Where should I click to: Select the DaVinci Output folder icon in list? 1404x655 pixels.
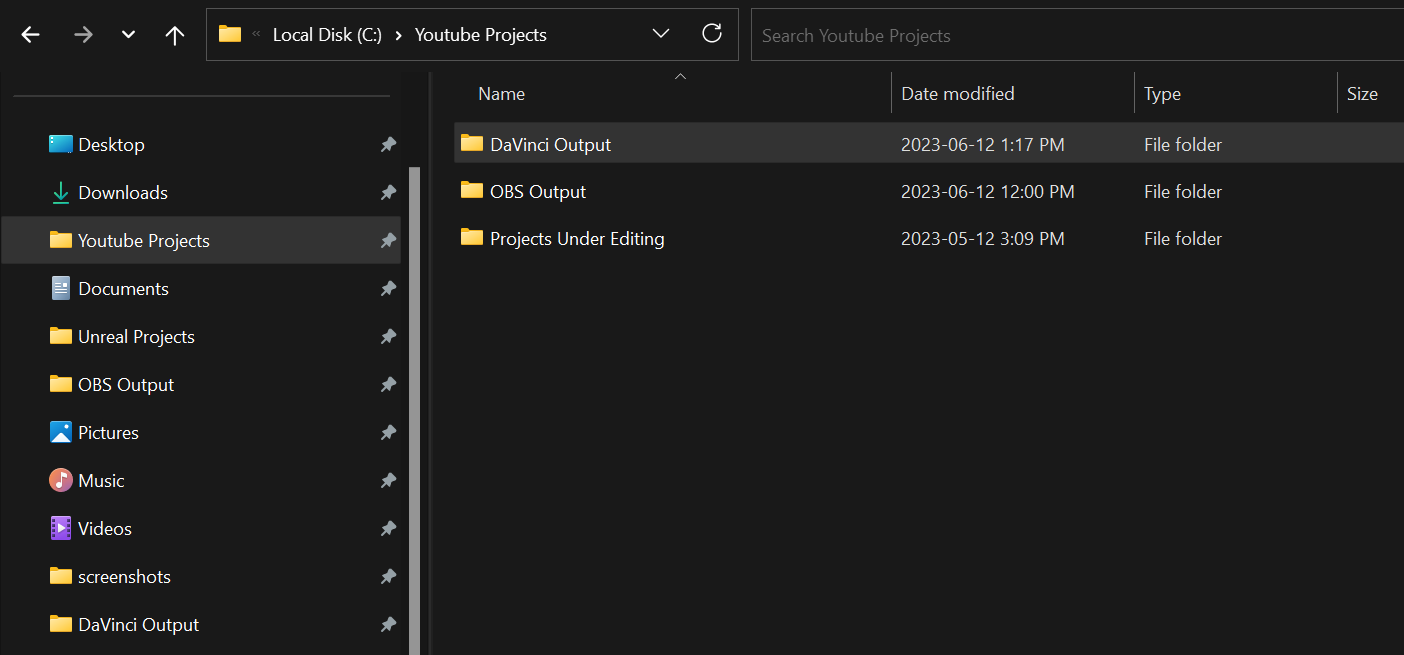472,144
